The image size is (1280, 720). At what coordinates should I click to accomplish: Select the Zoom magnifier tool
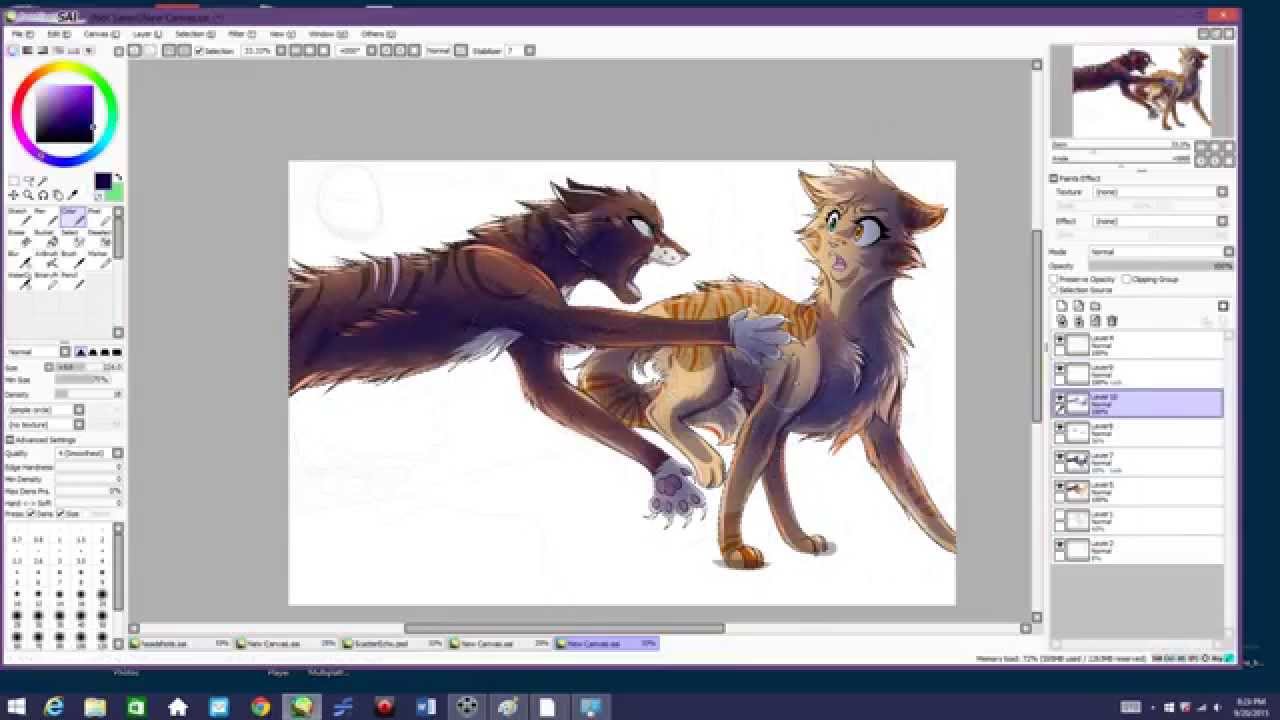29,195
